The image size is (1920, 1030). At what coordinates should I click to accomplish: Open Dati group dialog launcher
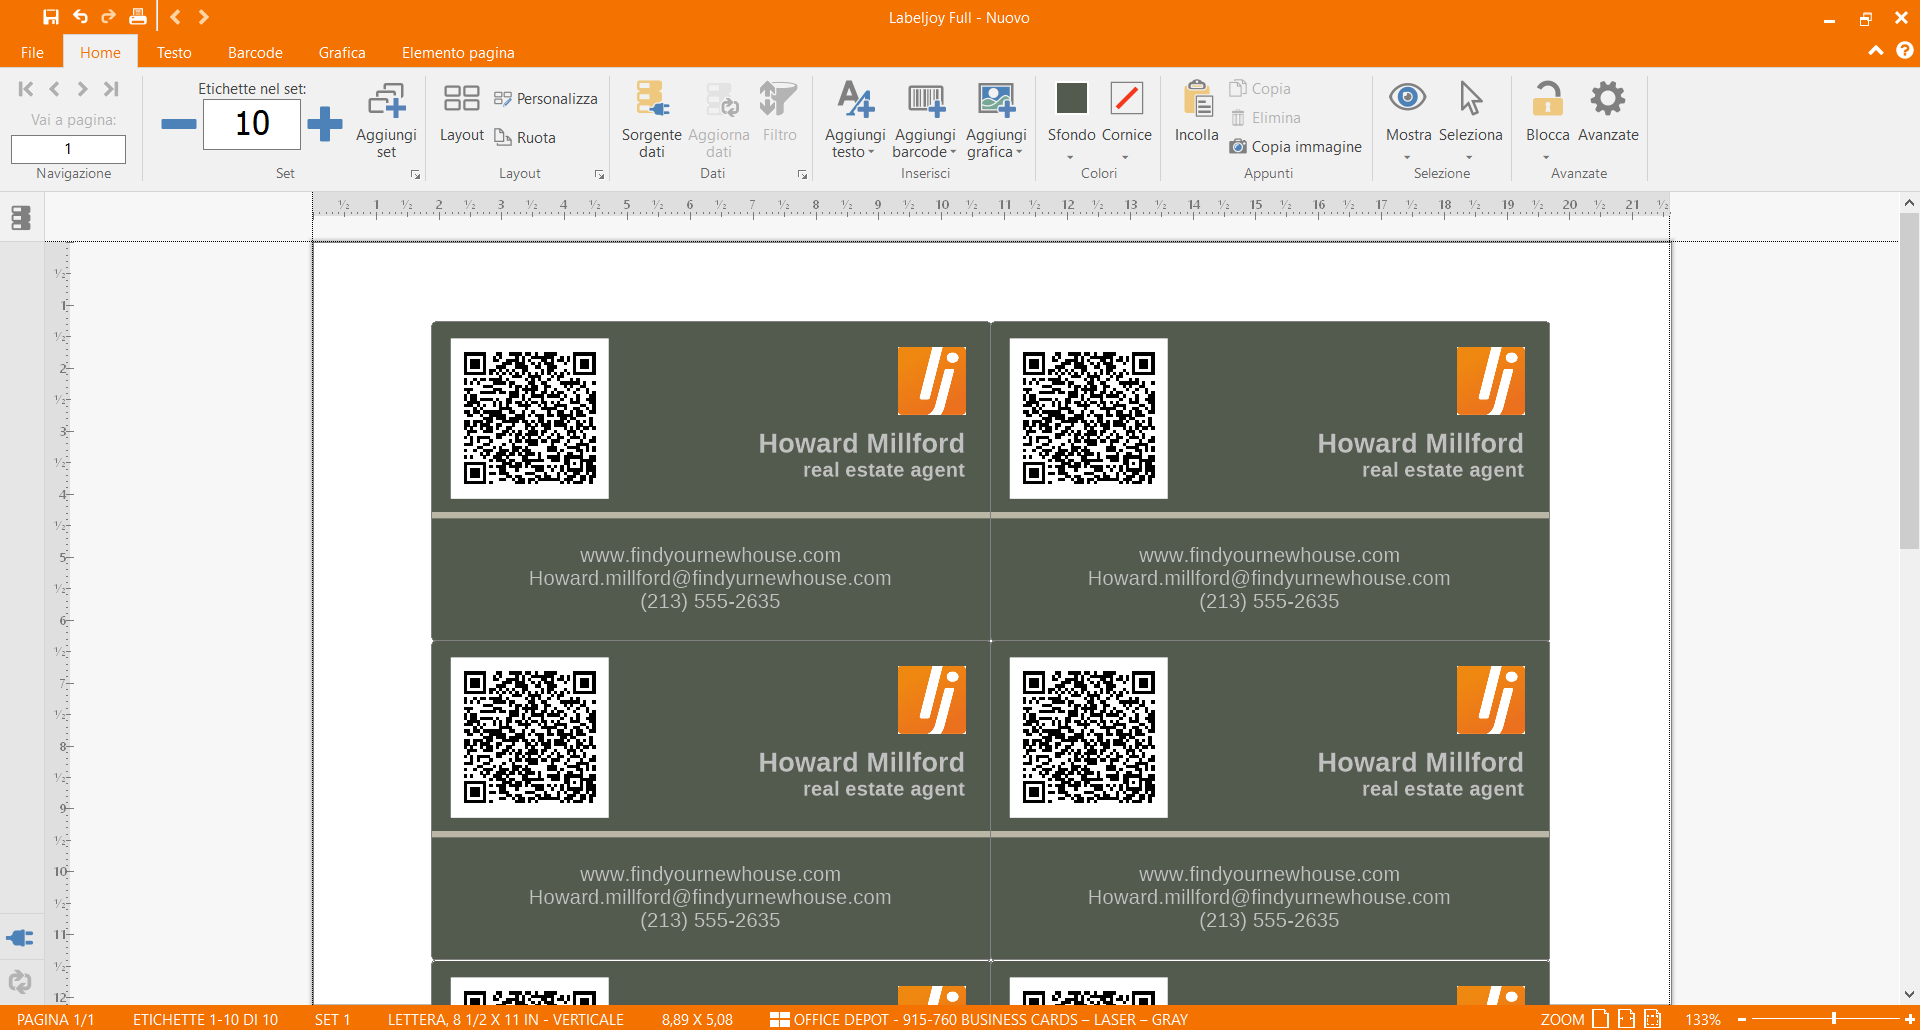tap(802, 174)
